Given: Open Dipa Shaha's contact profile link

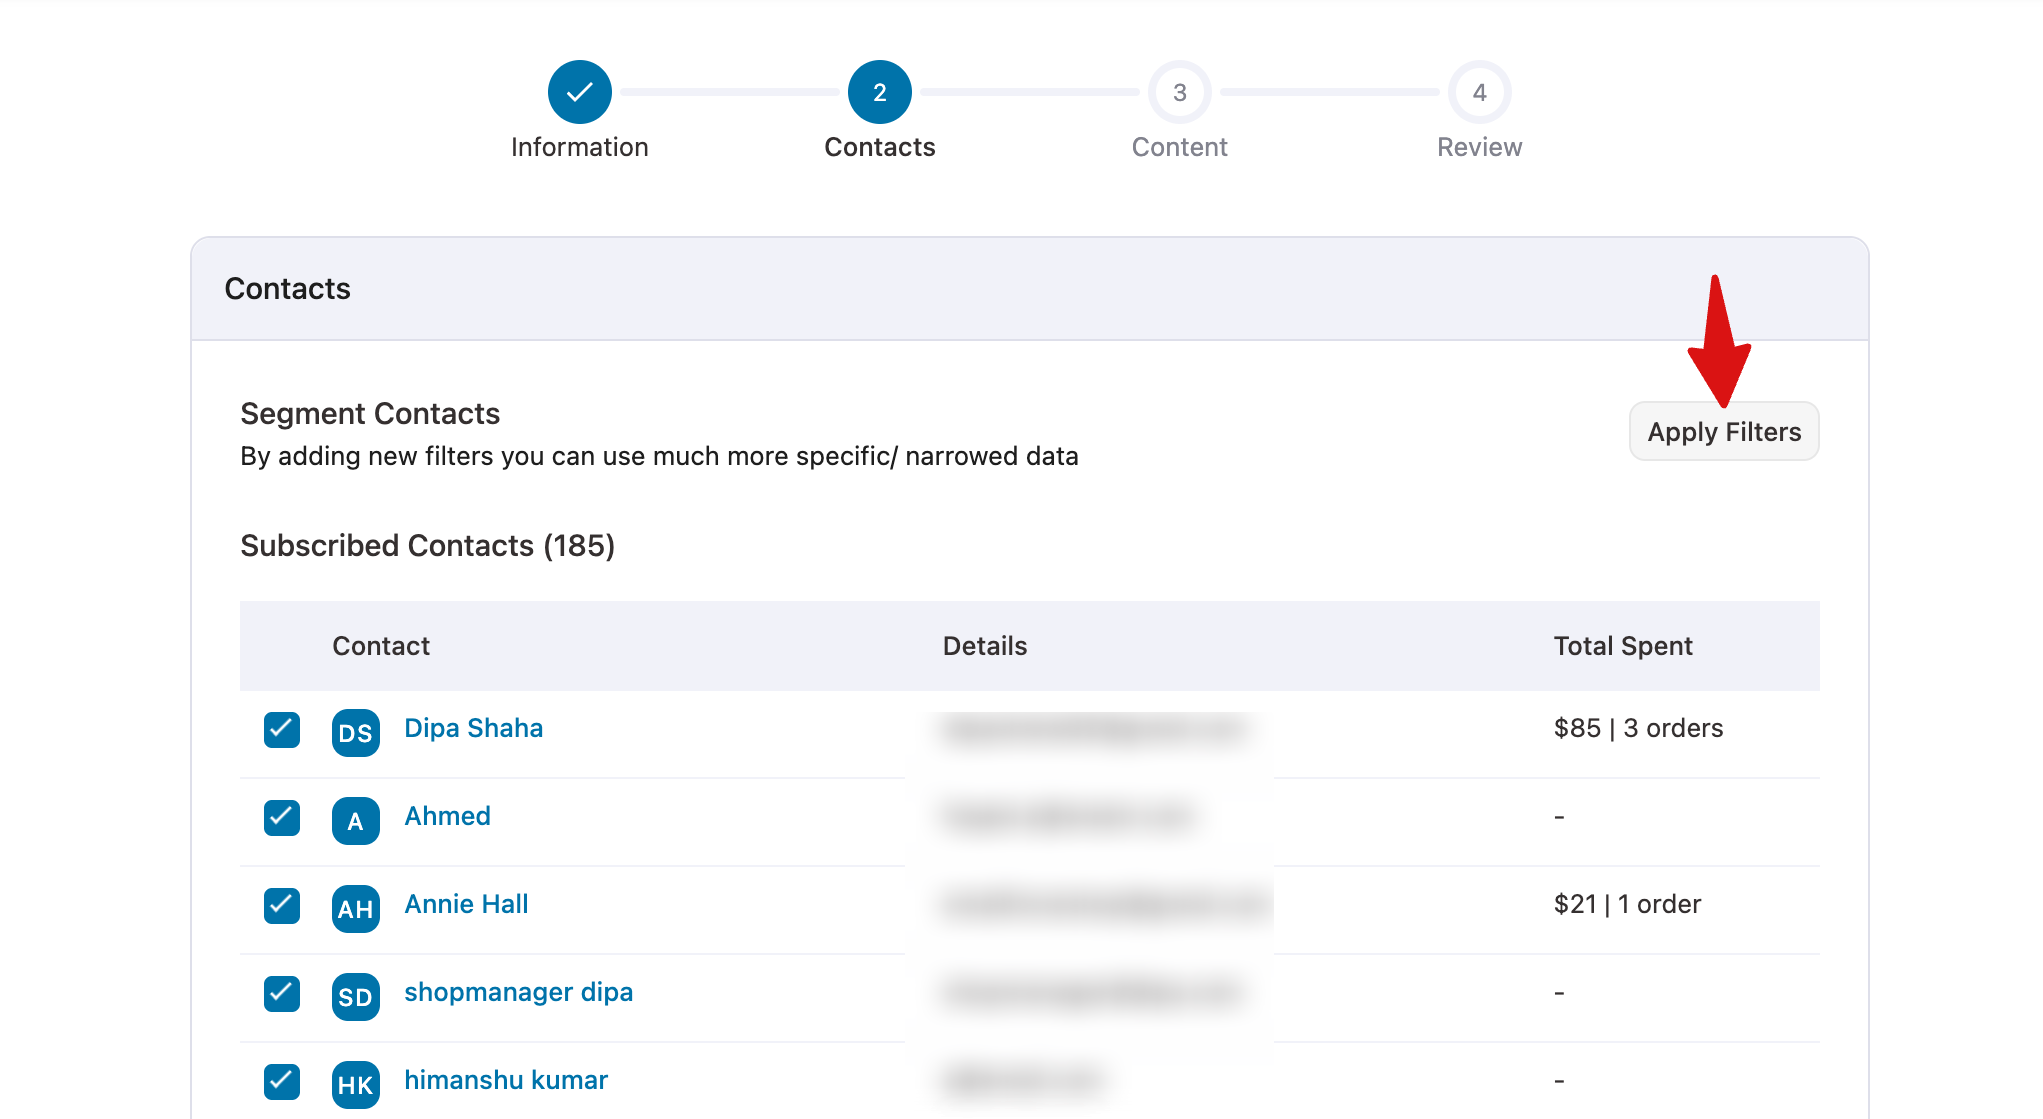Looking at the screenshot, I should [x=473, y=727].
